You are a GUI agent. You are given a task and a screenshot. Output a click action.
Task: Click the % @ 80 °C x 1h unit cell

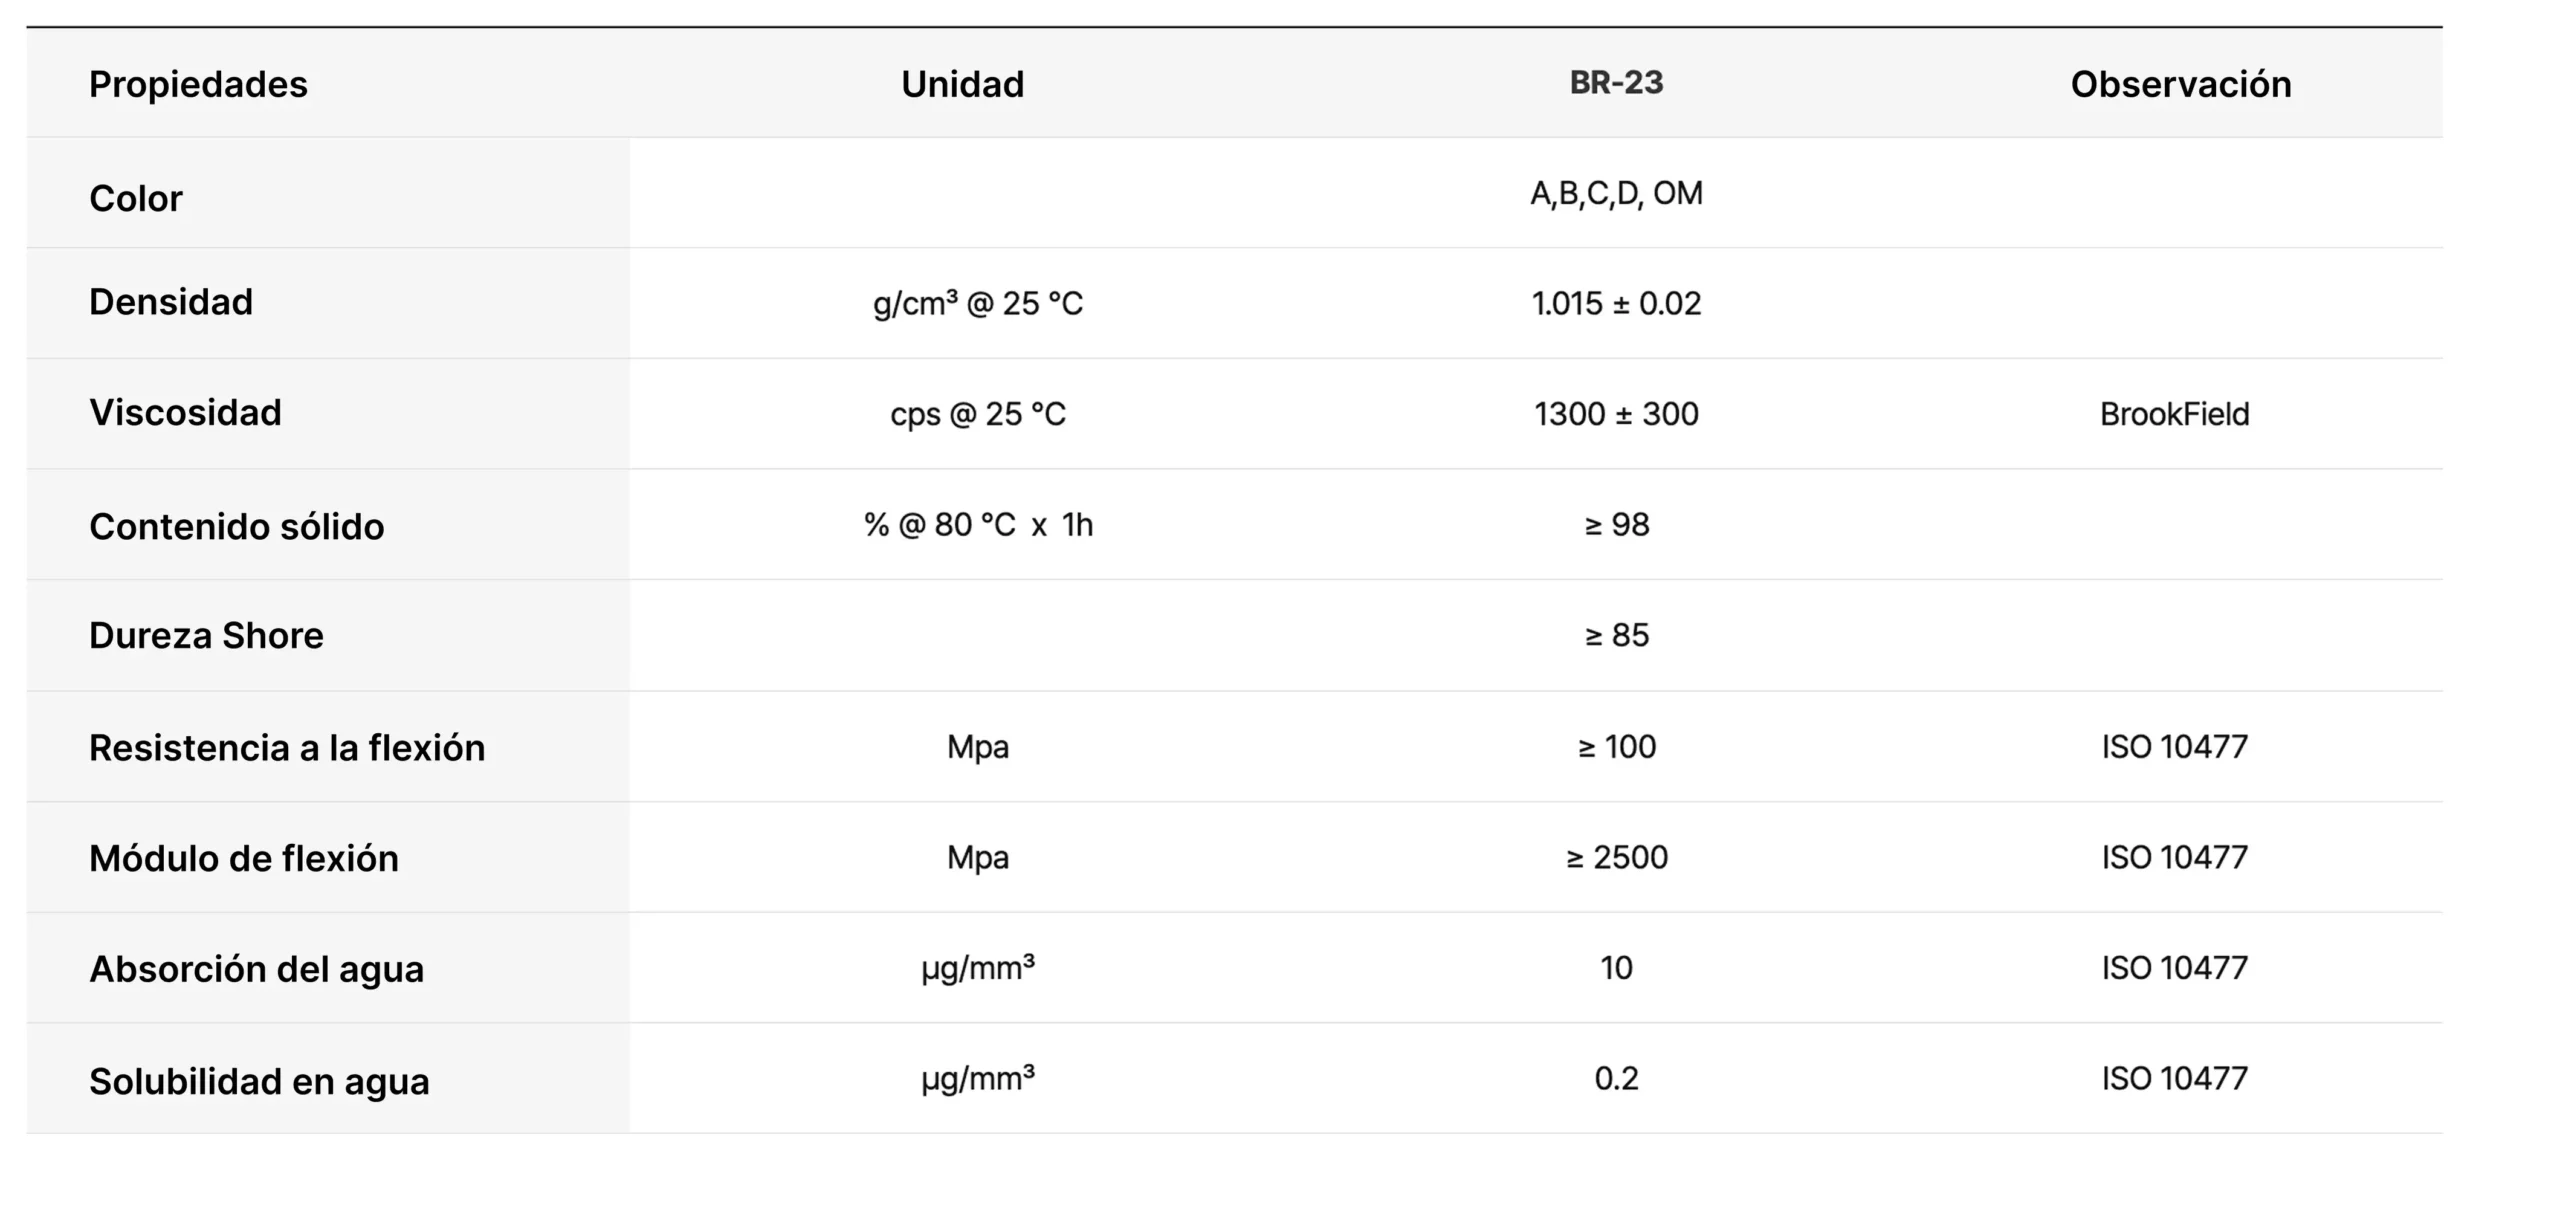(978, 525)
